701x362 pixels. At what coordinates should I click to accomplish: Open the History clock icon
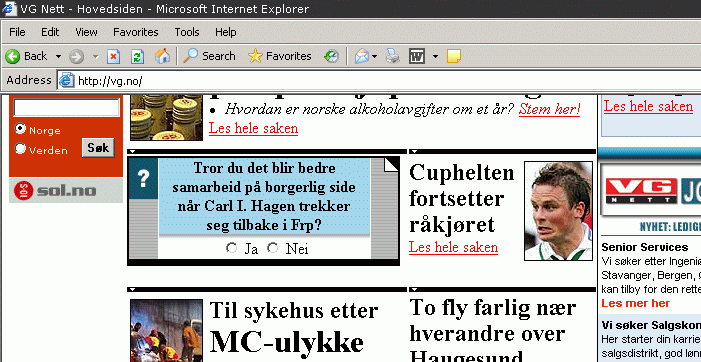(x=331, y=56)
